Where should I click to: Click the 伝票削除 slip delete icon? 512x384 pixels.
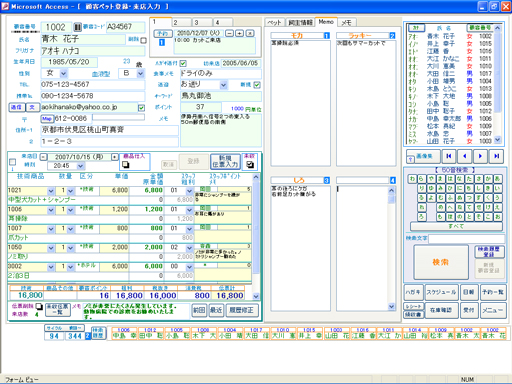coord(39,306)
